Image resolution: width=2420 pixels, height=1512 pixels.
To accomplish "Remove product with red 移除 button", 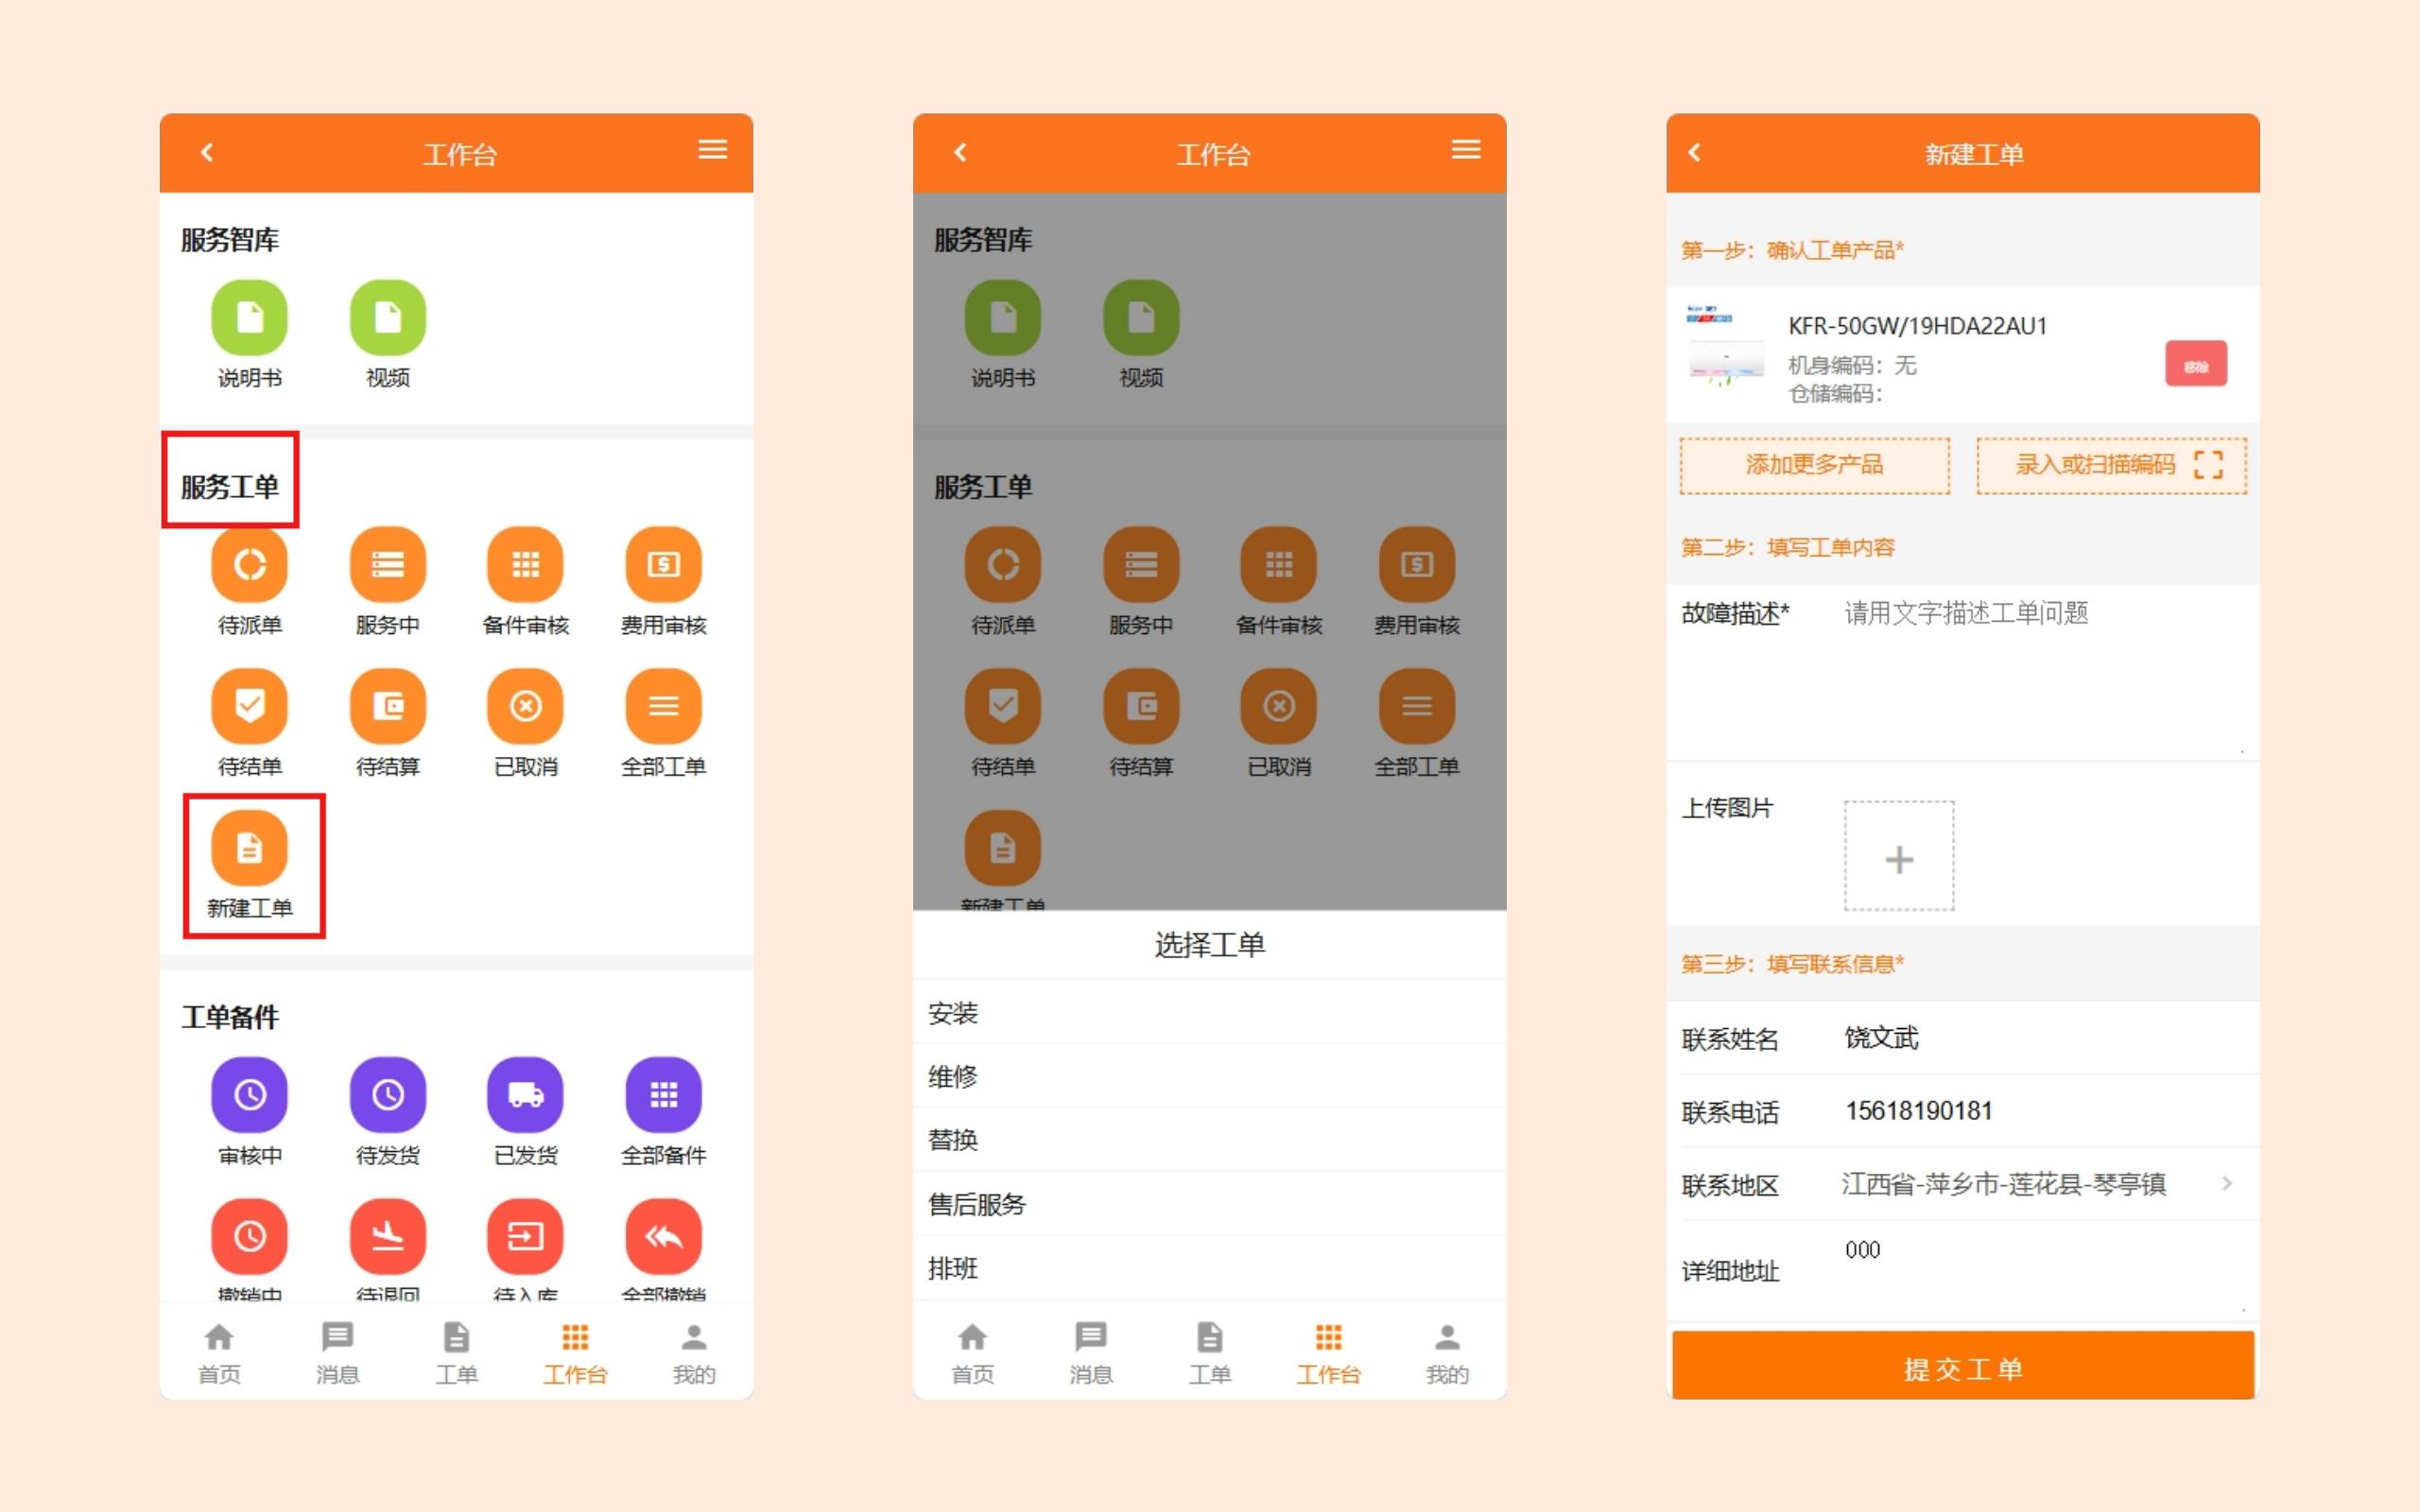I will coord(2196,364).
